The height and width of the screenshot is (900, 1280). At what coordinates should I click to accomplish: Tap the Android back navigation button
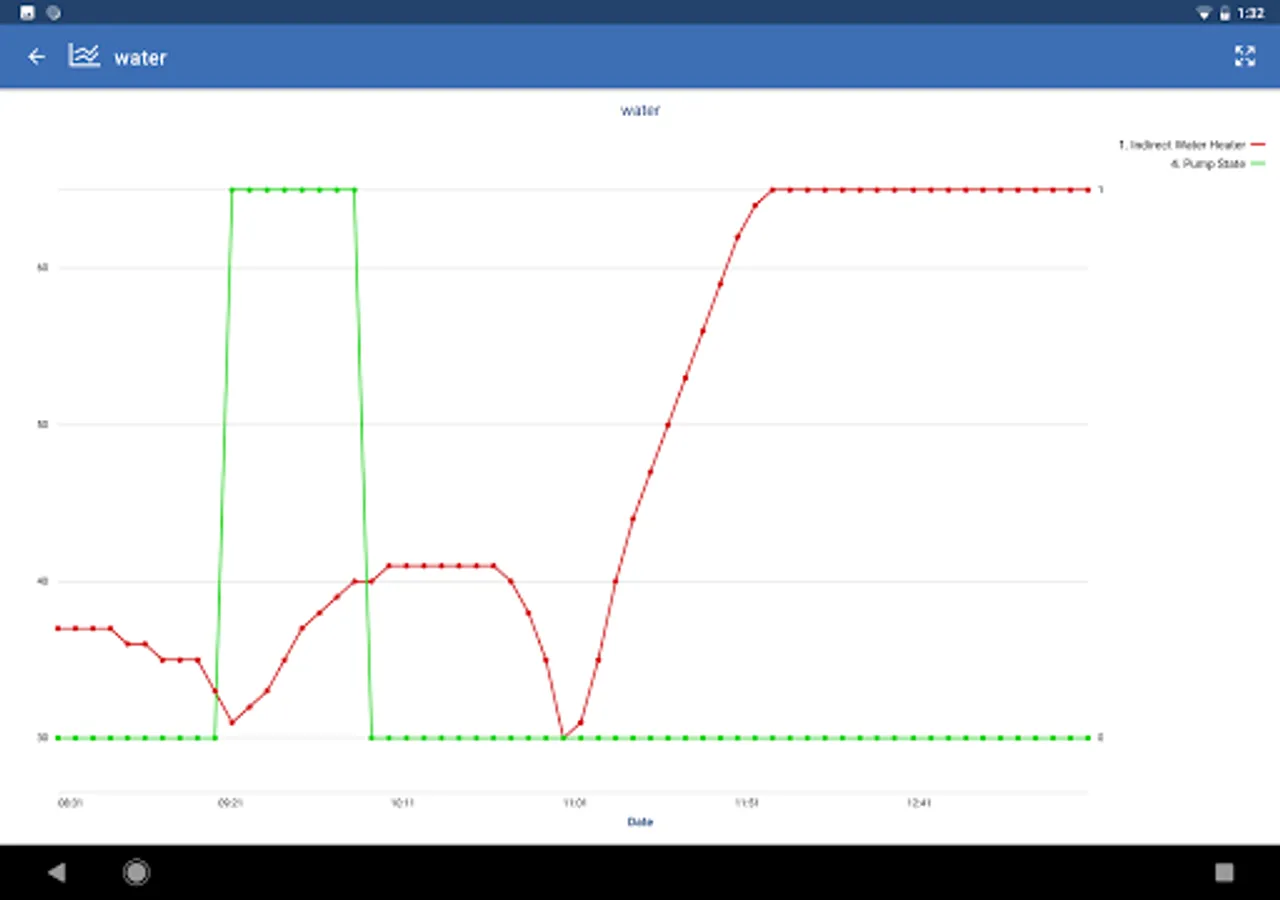[x=57, y=872]
